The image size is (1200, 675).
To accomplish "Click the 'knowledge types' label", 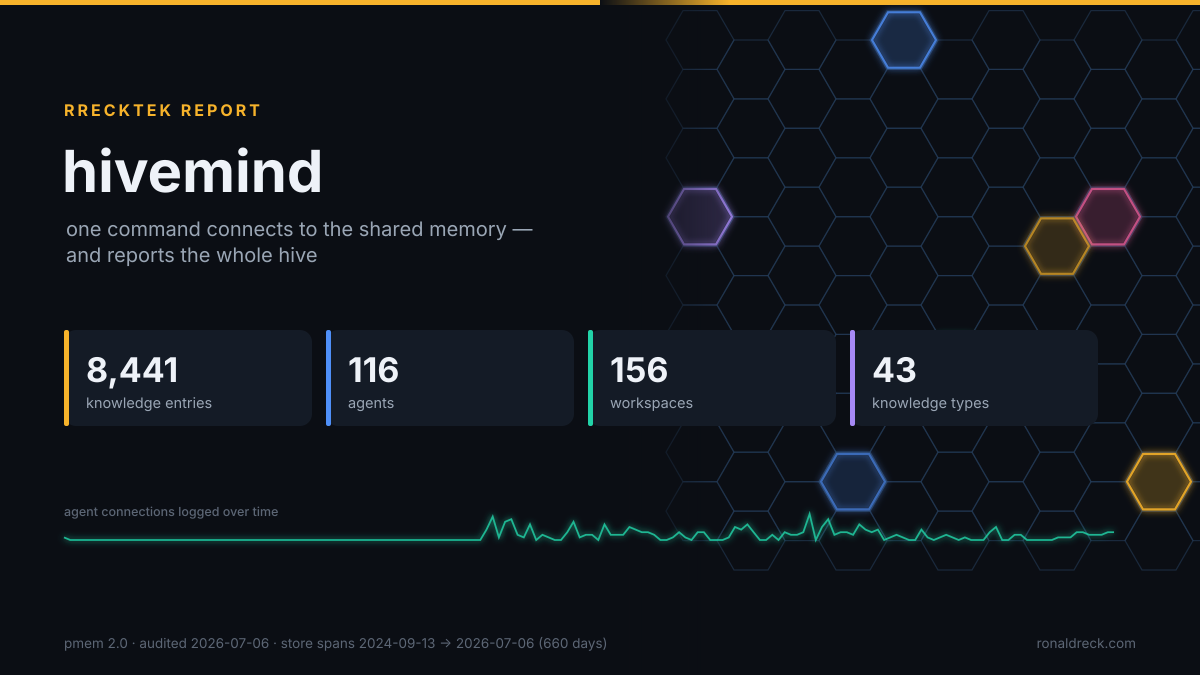I will click(930, 403).
